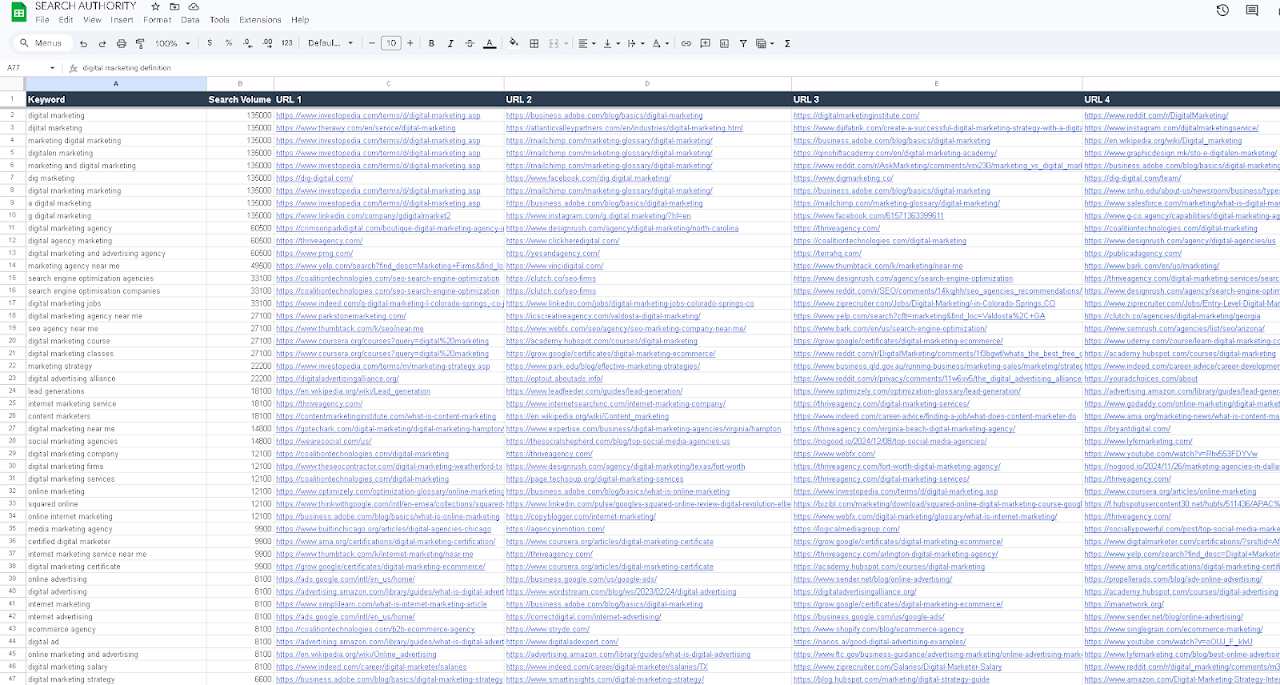
Task: Toggle Bold formatting
Action: [431, 43]
